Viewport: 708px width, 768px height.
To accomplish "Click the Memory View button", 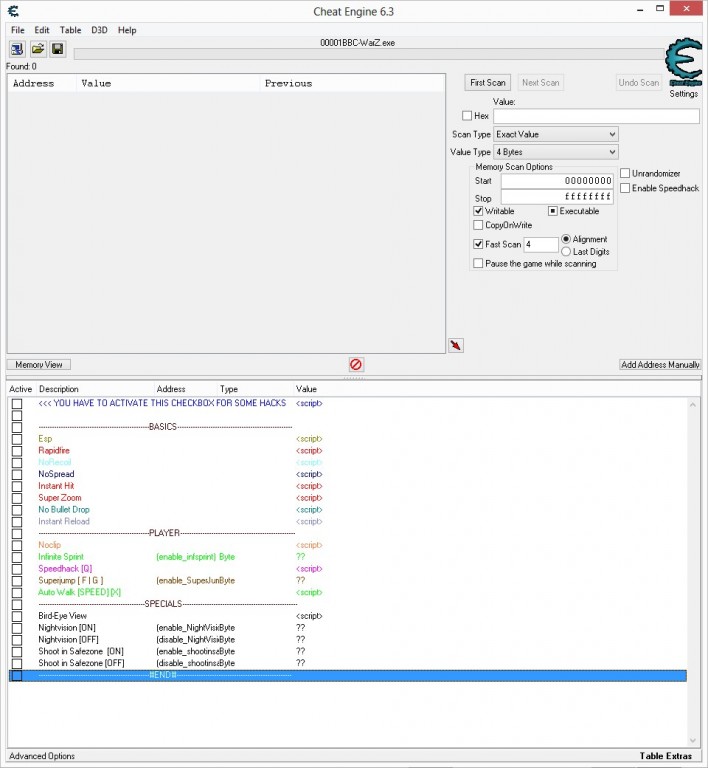I will 40,365.
